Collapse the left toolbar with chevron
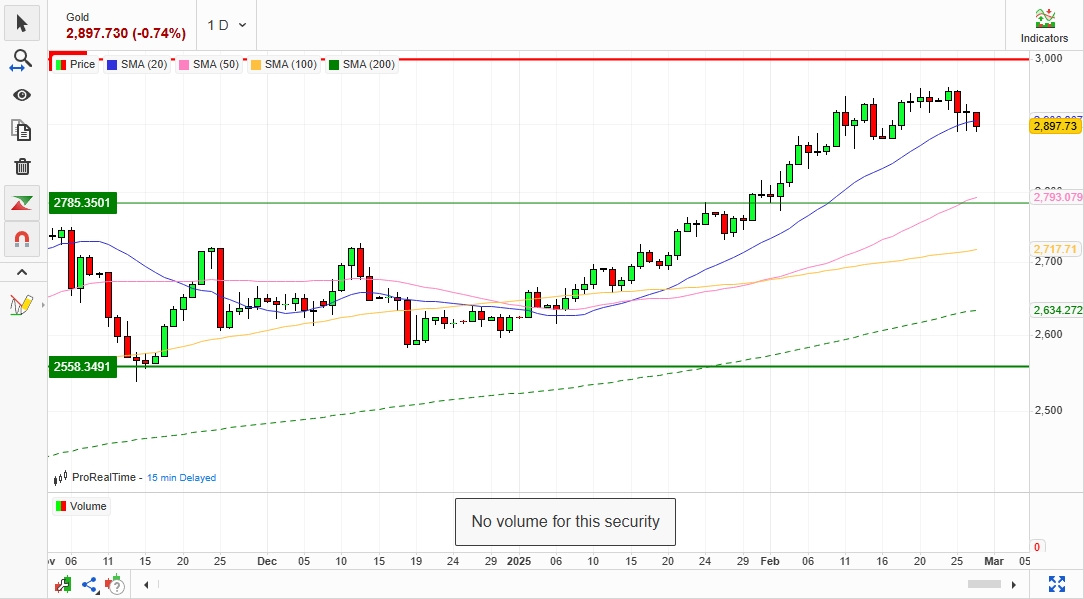 tap(22, 272)
